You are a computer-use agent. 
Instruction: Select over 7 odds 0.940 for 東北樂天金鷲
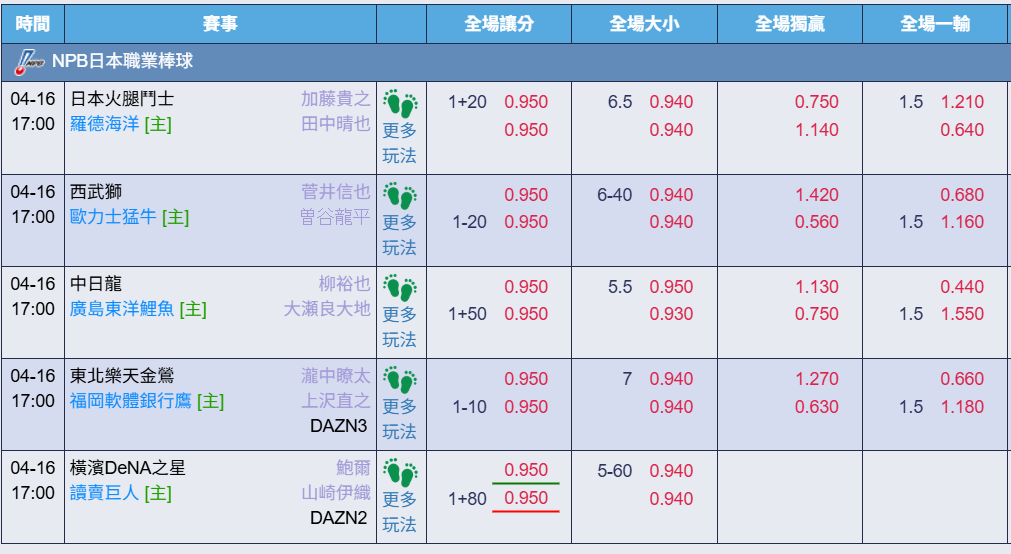671,379
